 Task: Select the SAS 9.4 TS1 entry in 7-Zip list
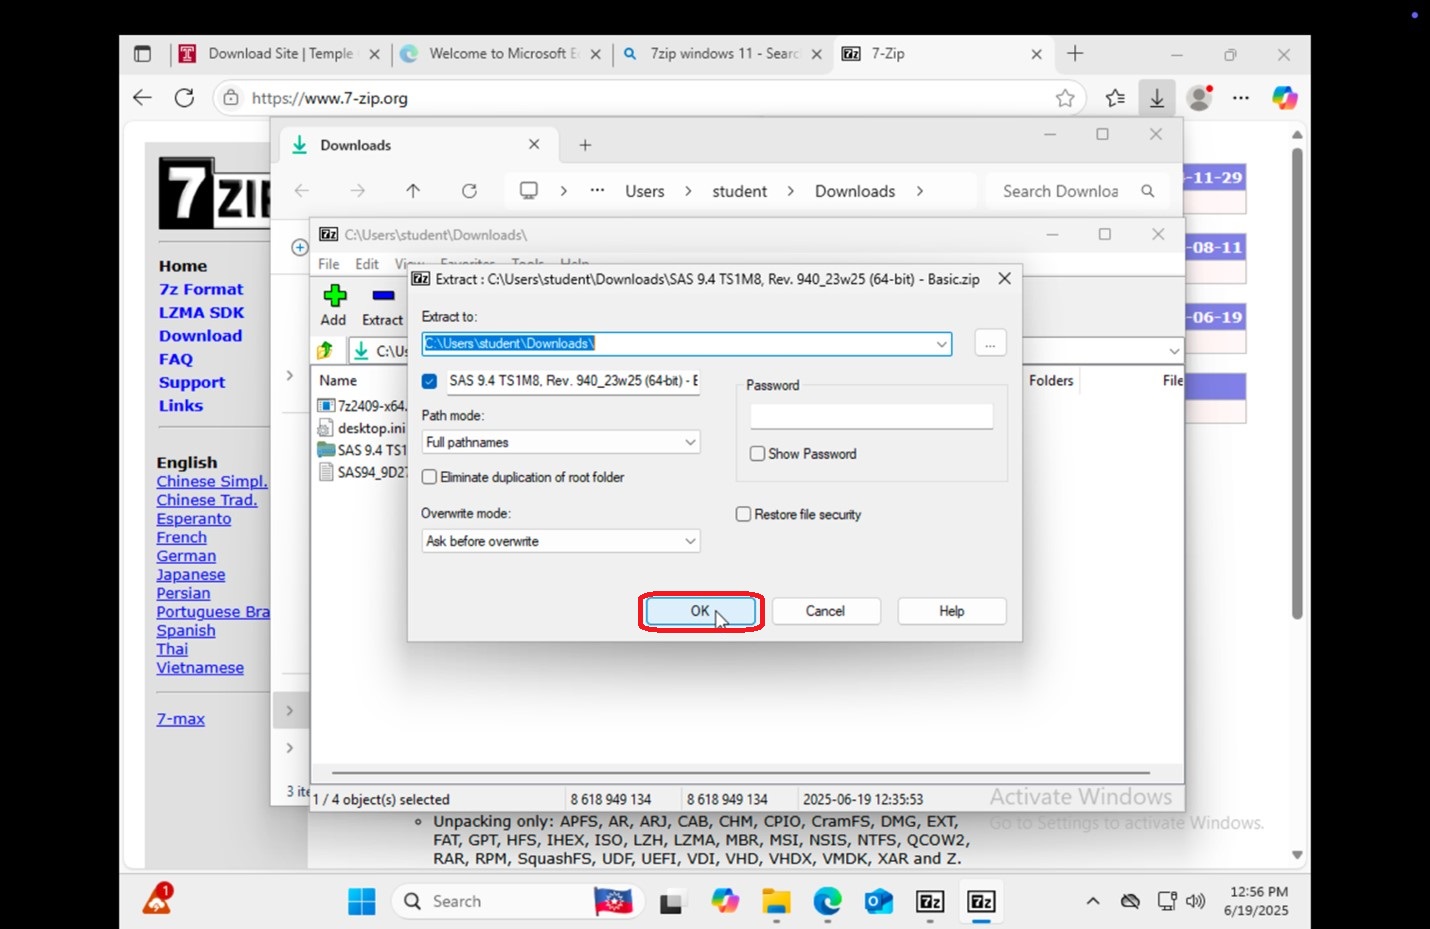click(362, 450)
